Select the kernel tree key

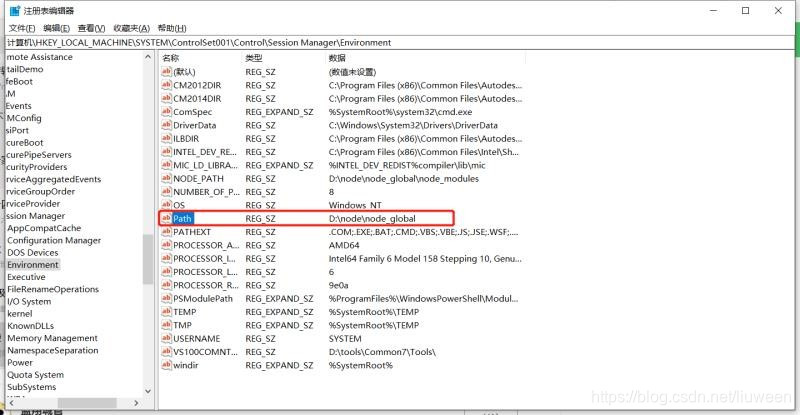pyautogui.click(x=19, y=313)
